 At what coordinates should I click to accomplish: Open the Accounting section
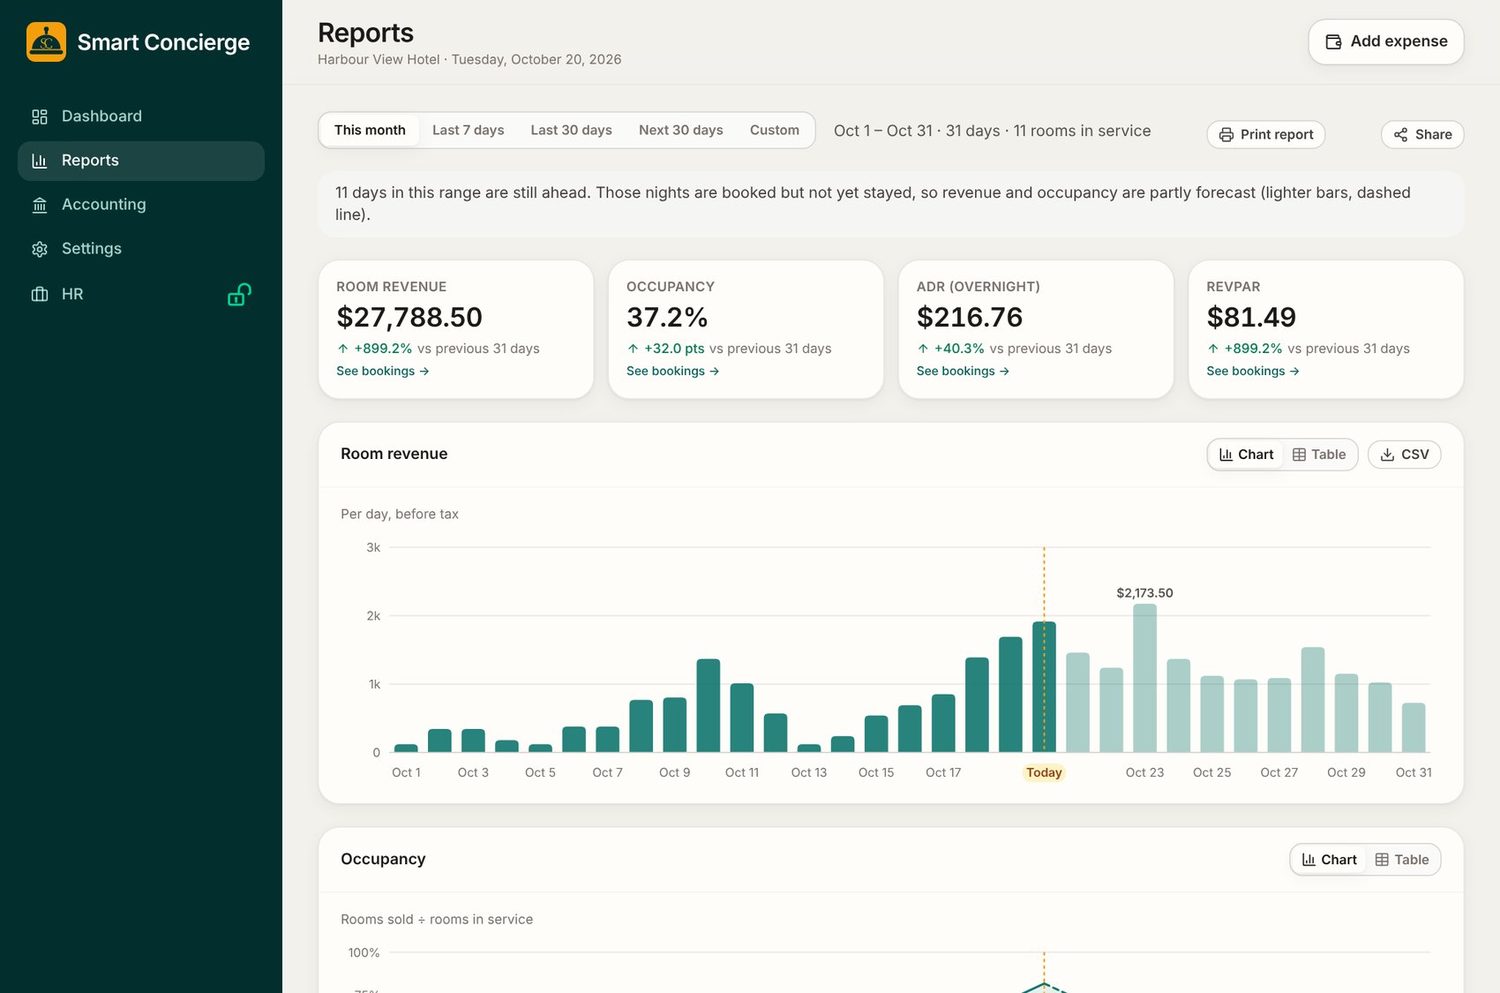pyautogui.click(x=141, y=204)
